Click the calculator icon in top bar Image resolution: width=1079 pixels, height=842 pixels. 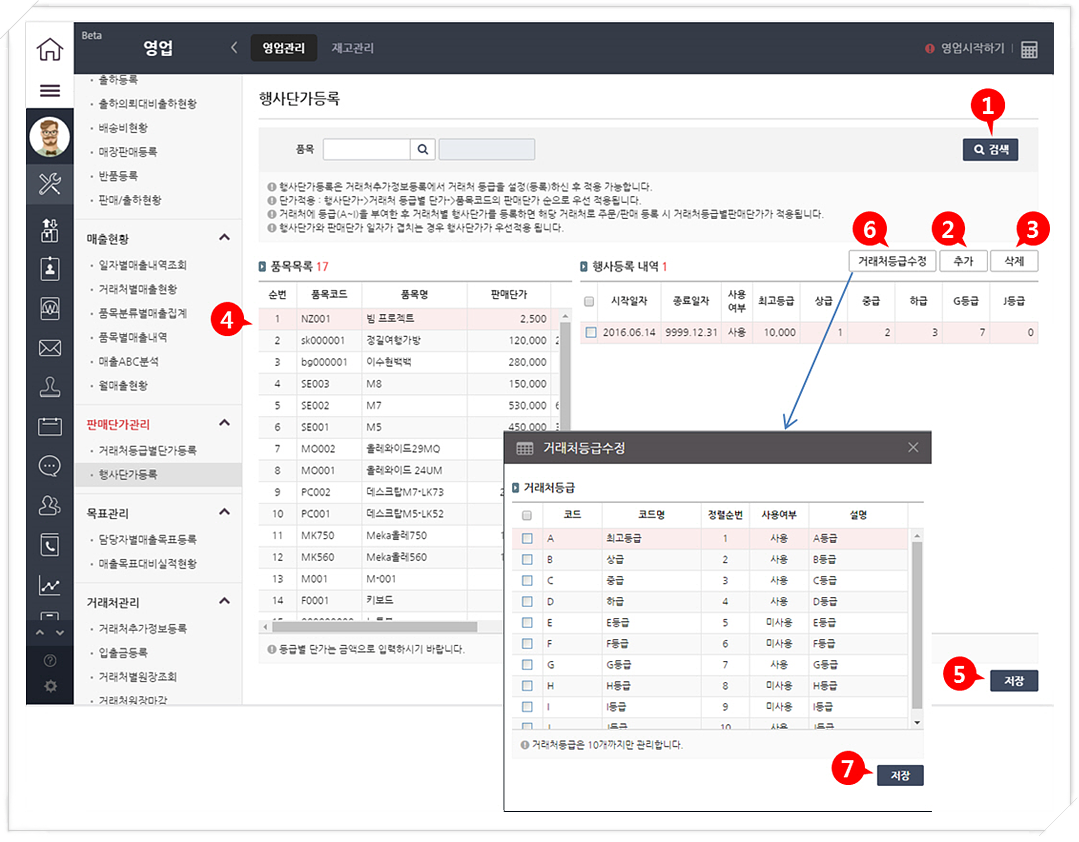pyautogui.click(x=1029, y=49)
